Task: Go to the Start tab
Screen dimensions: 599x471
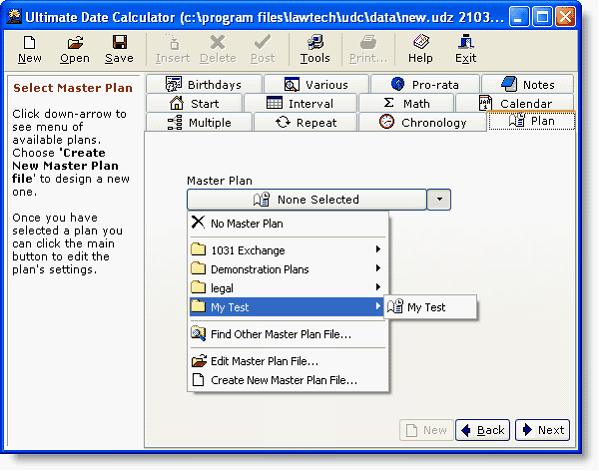Action: click(x=194, y=103)
